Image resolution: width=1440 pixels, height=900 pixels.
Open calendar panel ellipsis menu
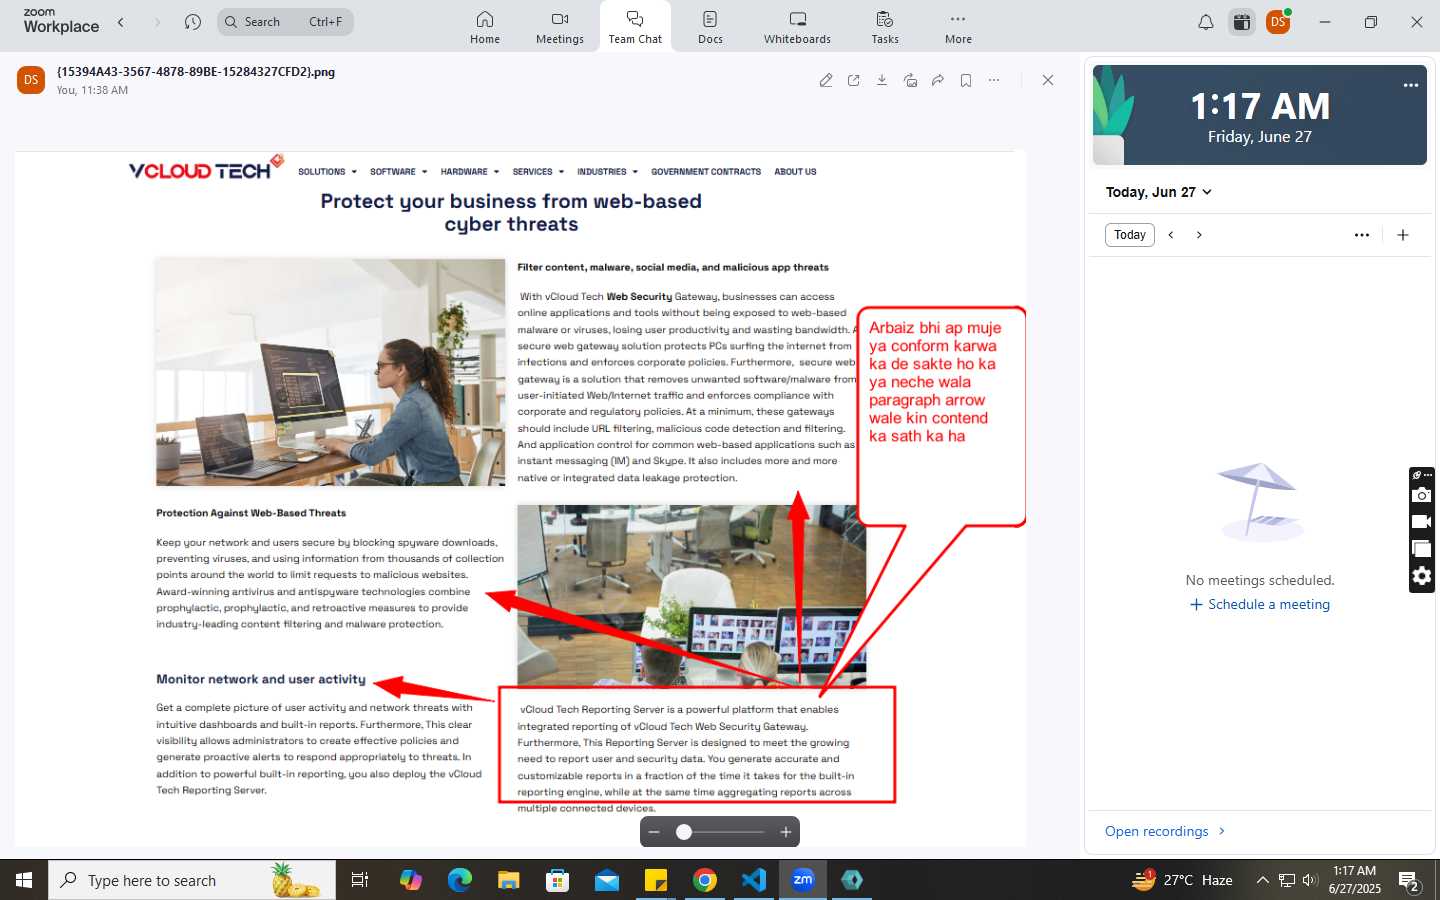pos(1362,235)
